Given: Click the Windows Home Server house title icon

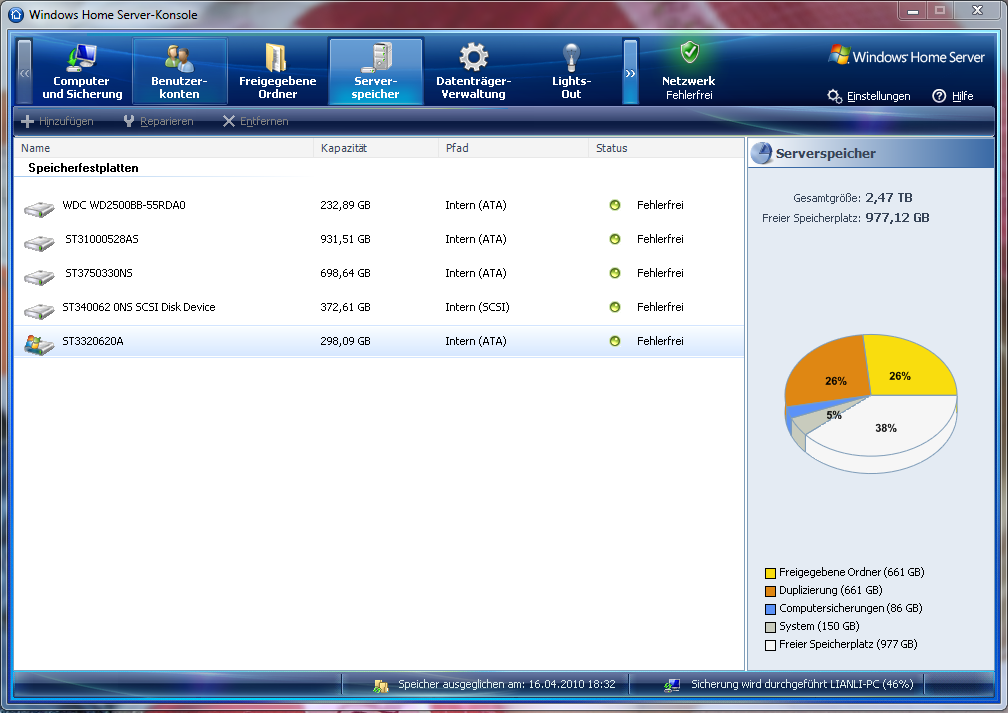Looking at the screenshot, I should (16, 14).
